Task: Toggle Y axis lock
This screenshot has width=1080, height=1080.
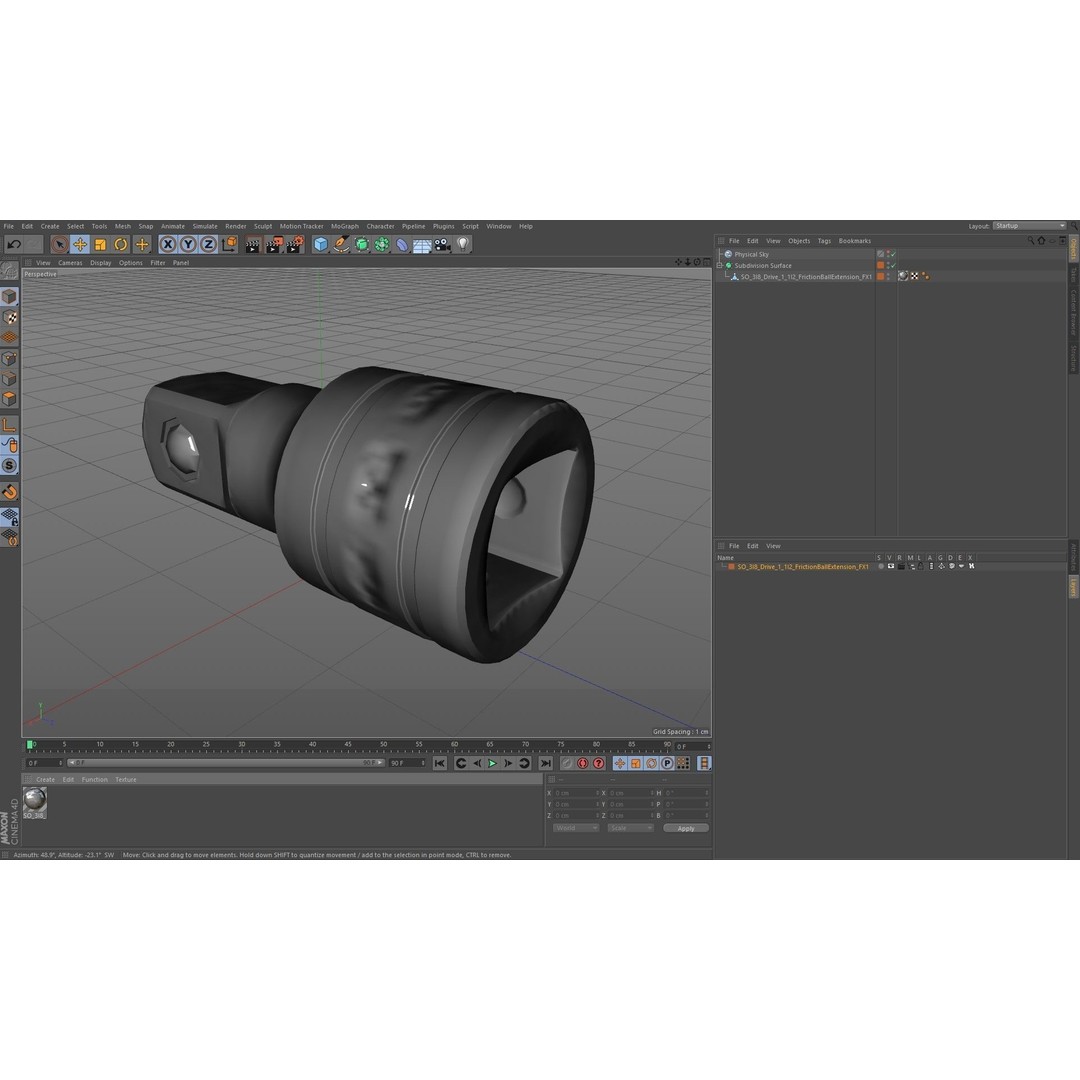Action: [x=188, y=245]
